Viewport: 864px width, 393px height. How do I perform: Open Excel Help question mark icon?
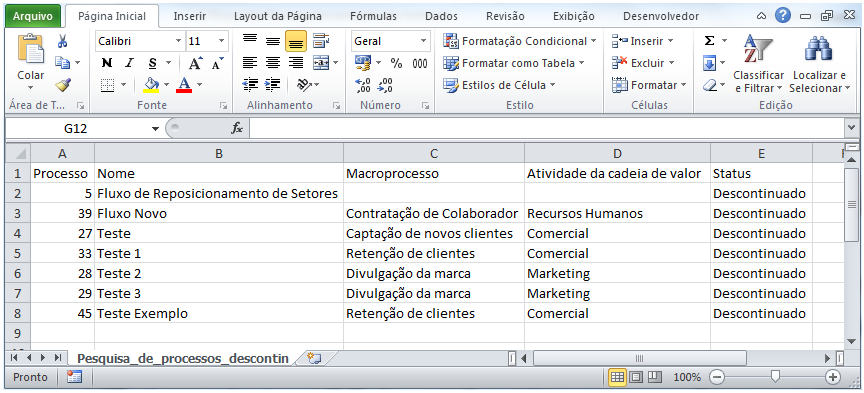point(782,15)
